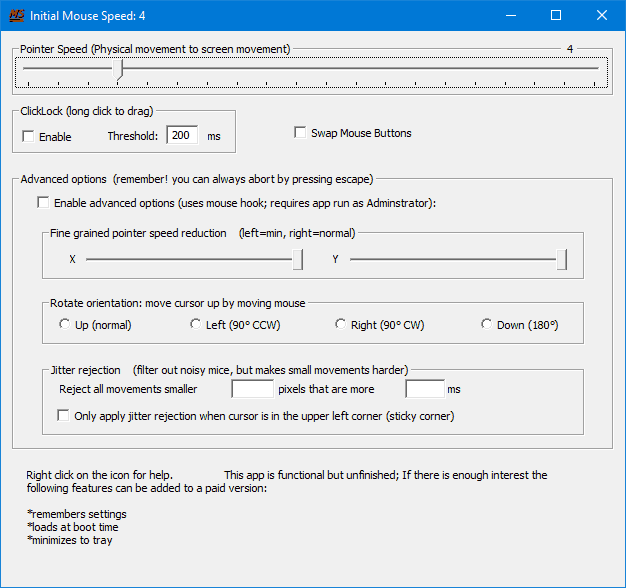Click the X speed reduction slider thumb
This screenshot has width=626, height=588.
point(298,259)
